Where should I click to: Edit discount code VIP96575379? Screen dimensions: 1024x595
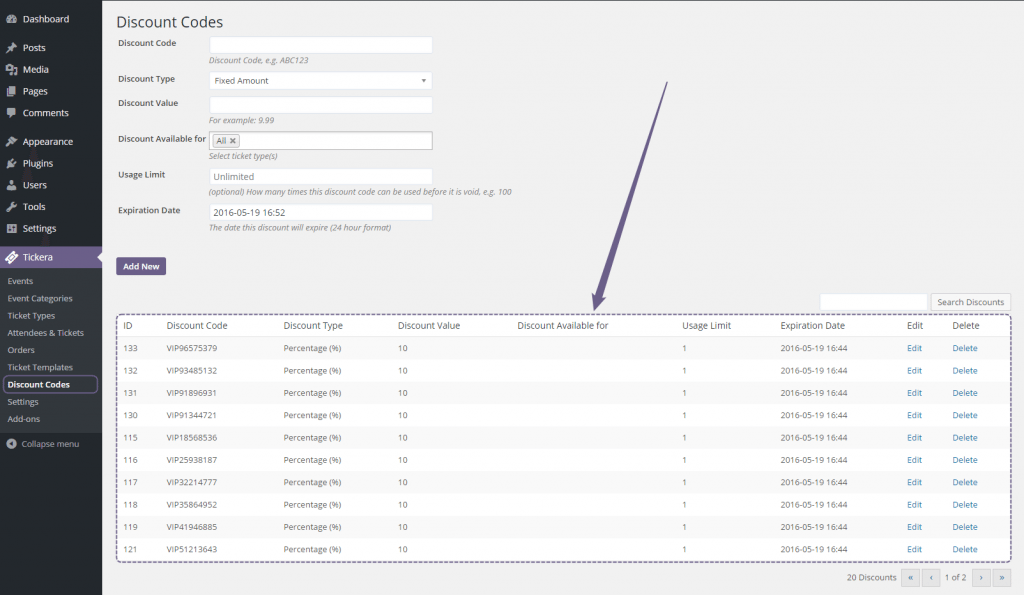(914, 348)
